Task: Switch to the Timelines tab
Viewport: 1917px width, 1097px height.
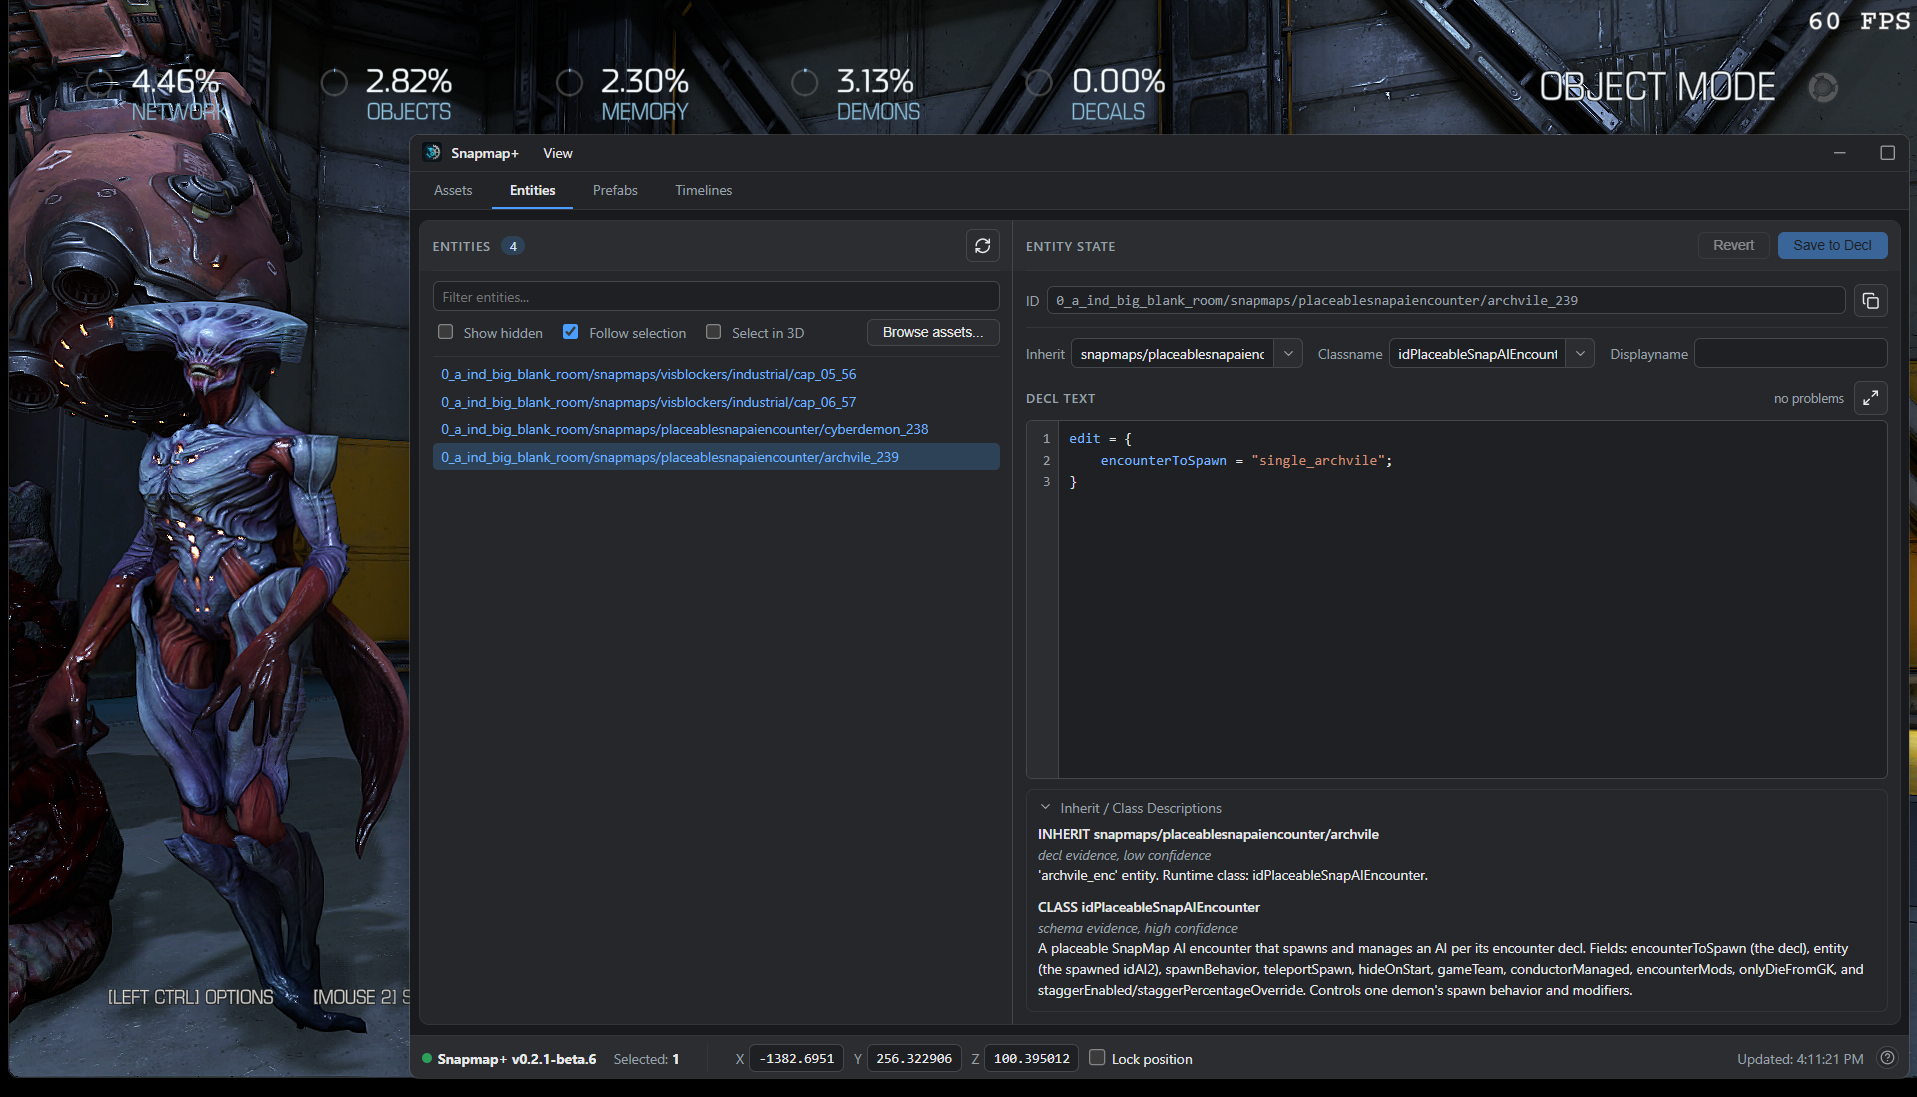Action: click(x=703, y=190)
